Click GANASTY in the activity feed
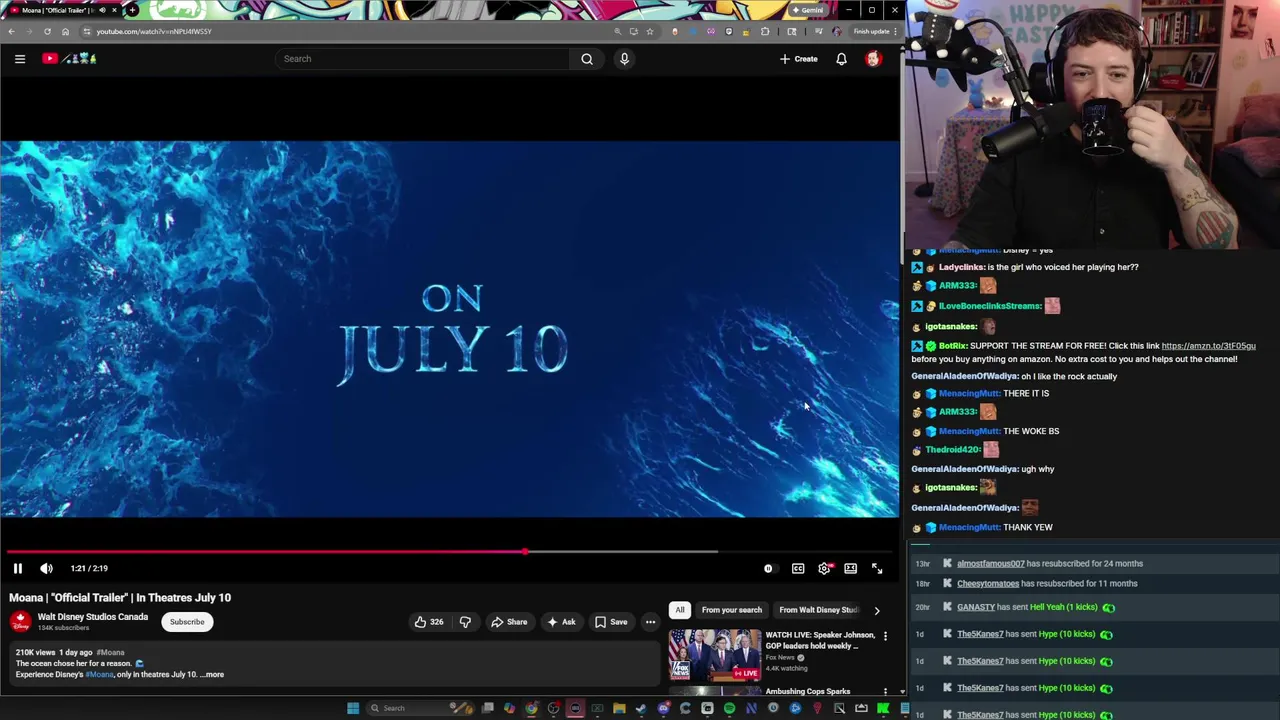The height and width of the screenshot is (720, 1280). click(x=976, y=607)
